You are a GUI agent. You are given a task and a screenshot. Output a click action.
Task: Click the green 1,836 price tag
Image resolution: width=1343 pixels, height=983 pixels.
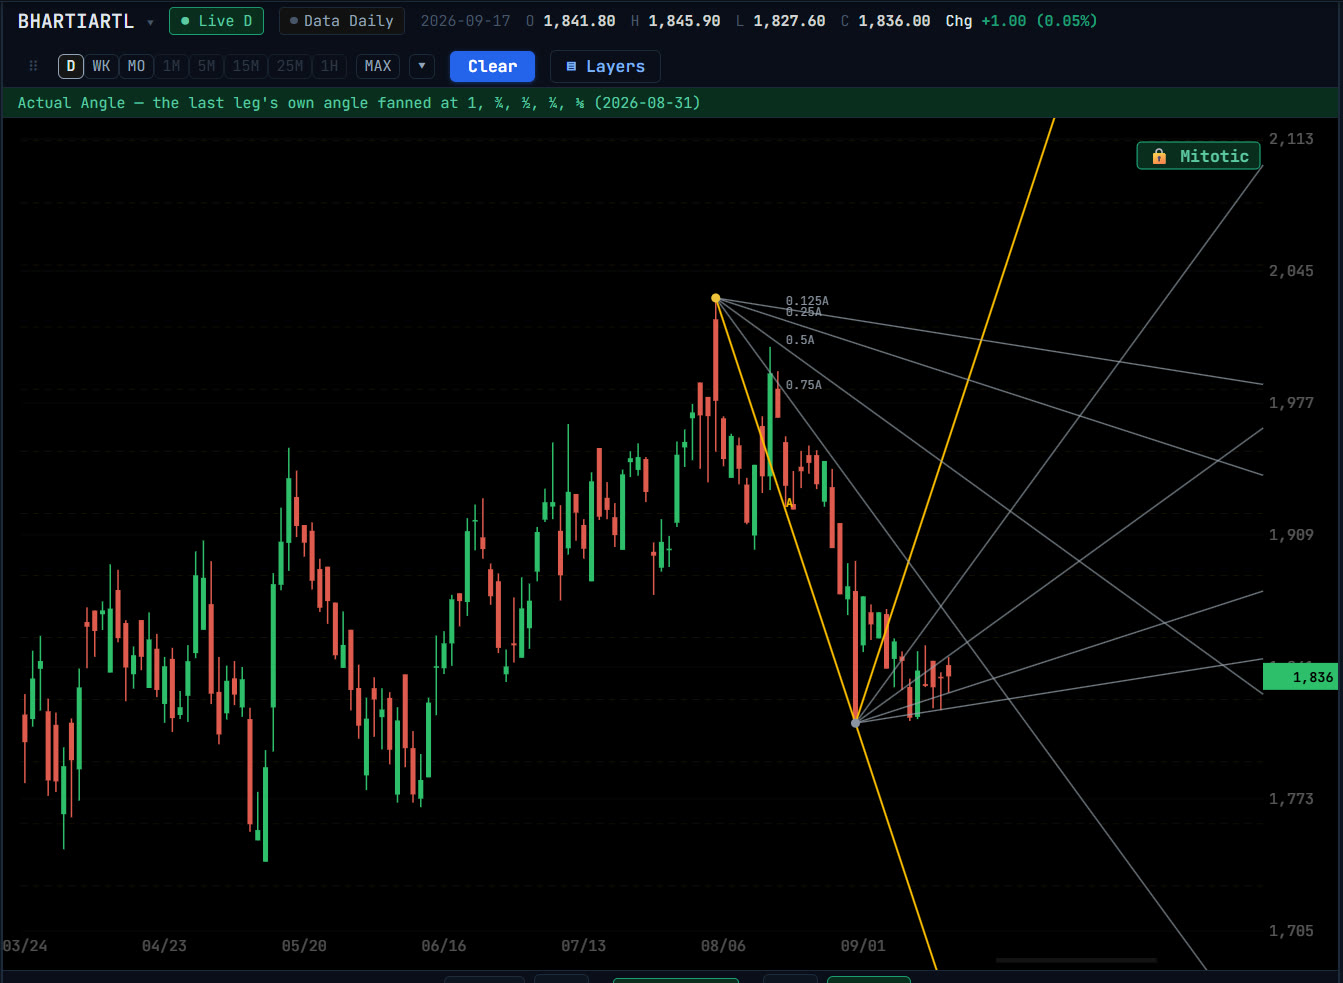[x=1301, y=677]
